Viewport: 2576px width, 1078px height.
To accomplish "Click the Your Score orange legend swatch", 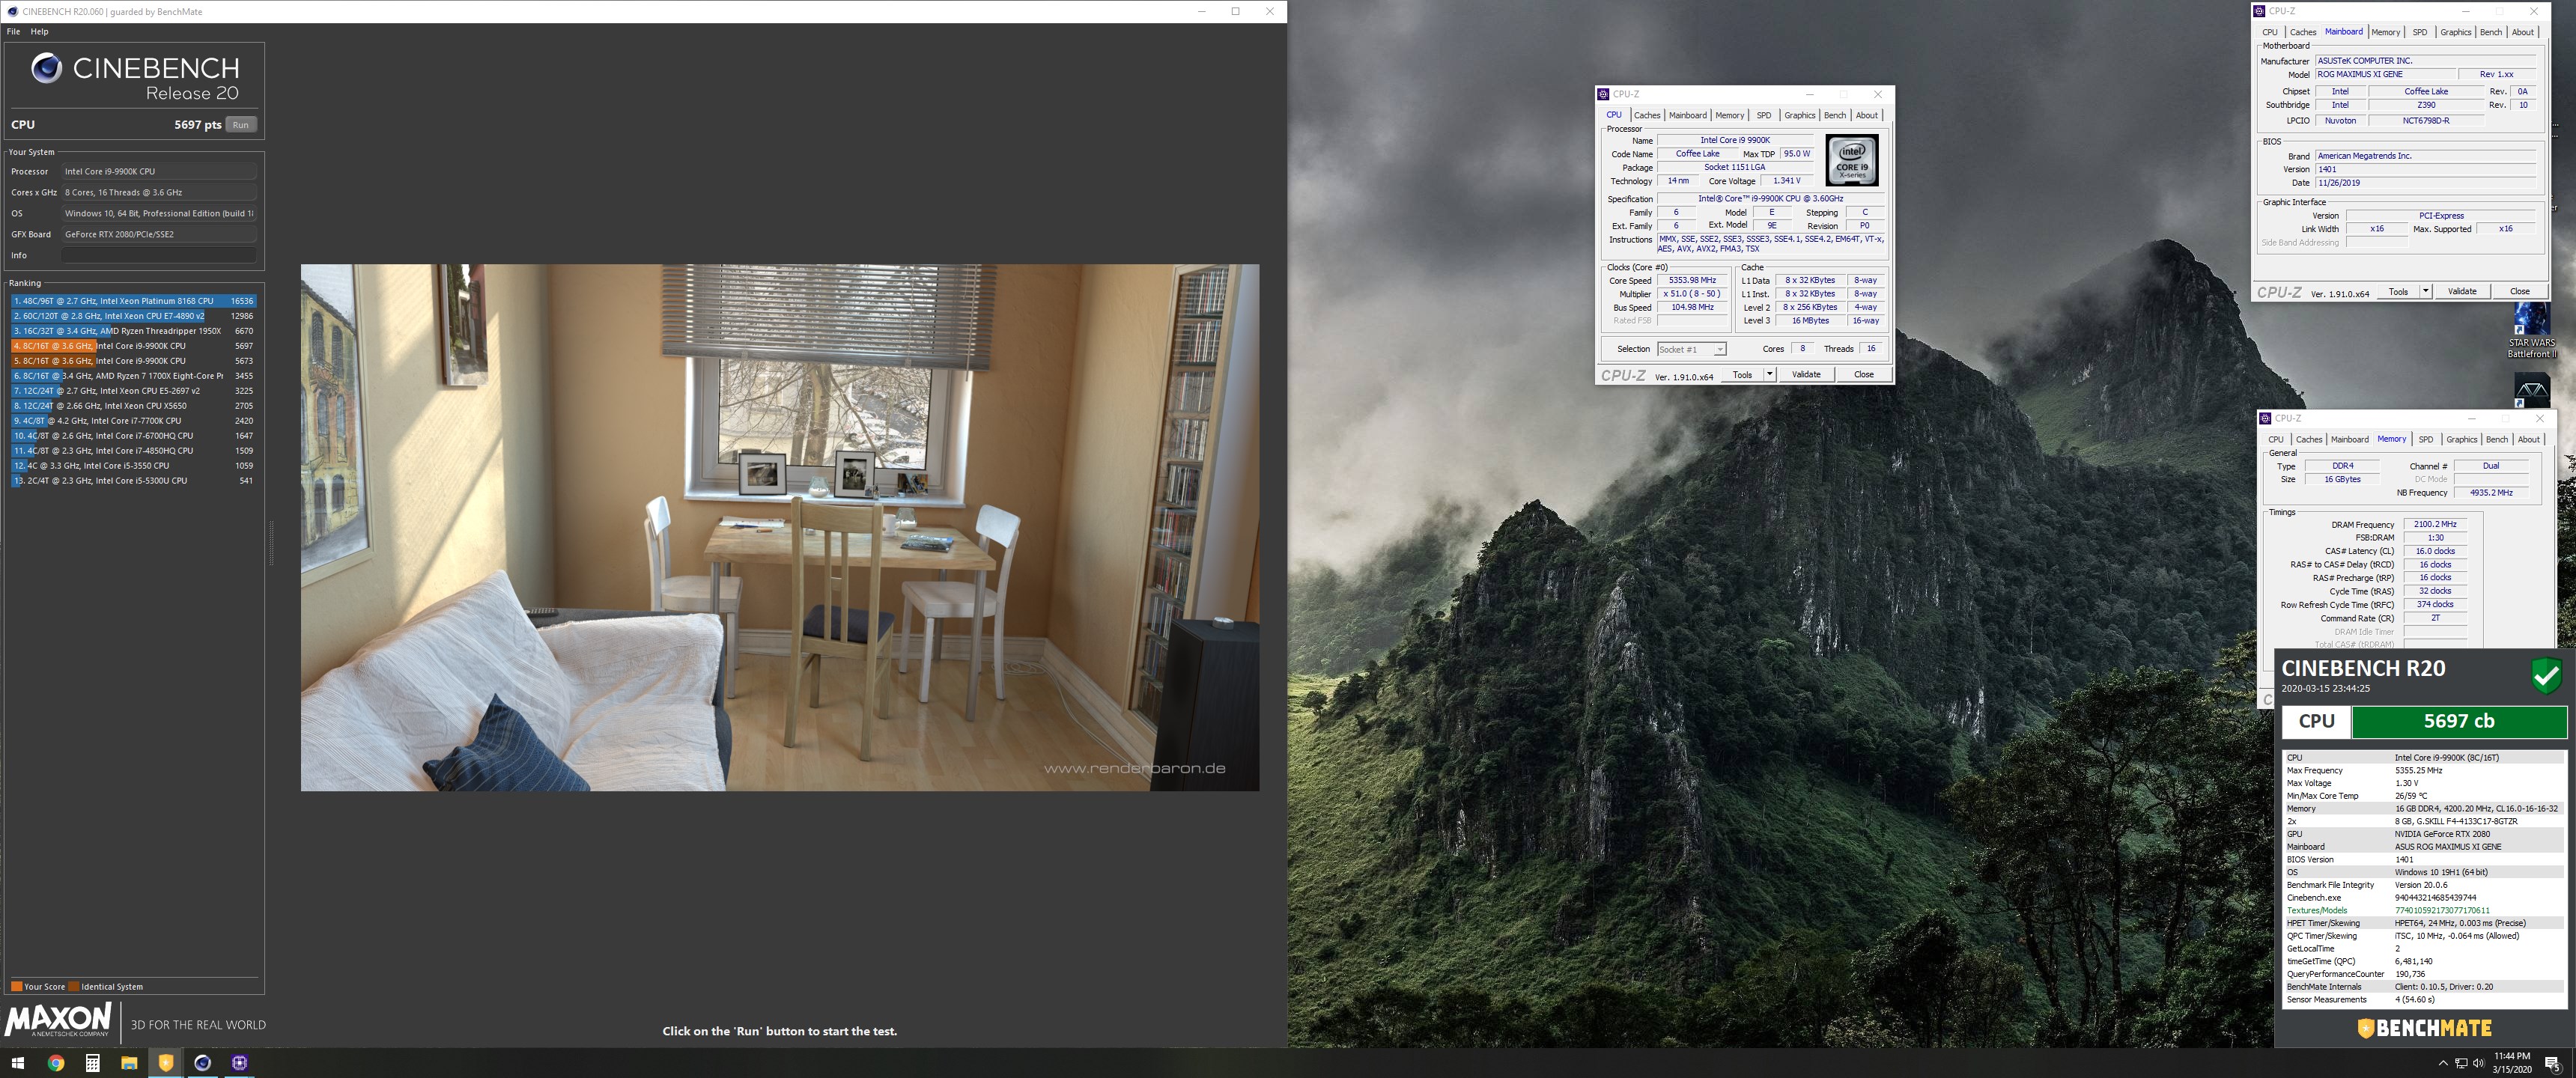I will (x=16, y=987).
